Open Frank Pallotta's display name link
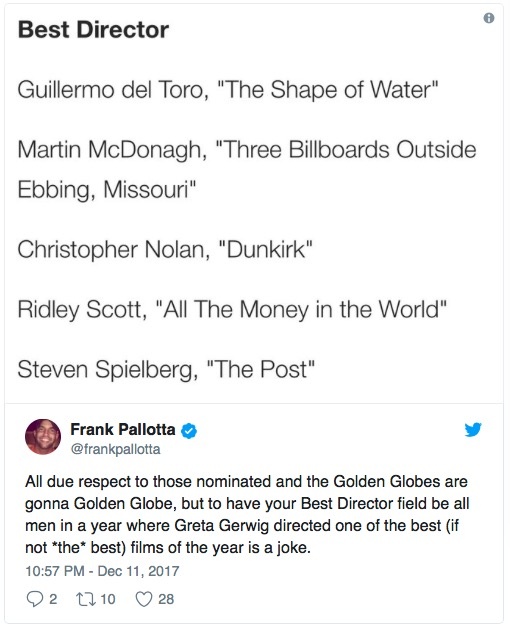Viewport: 510px width, 627px height. point(123,429)
